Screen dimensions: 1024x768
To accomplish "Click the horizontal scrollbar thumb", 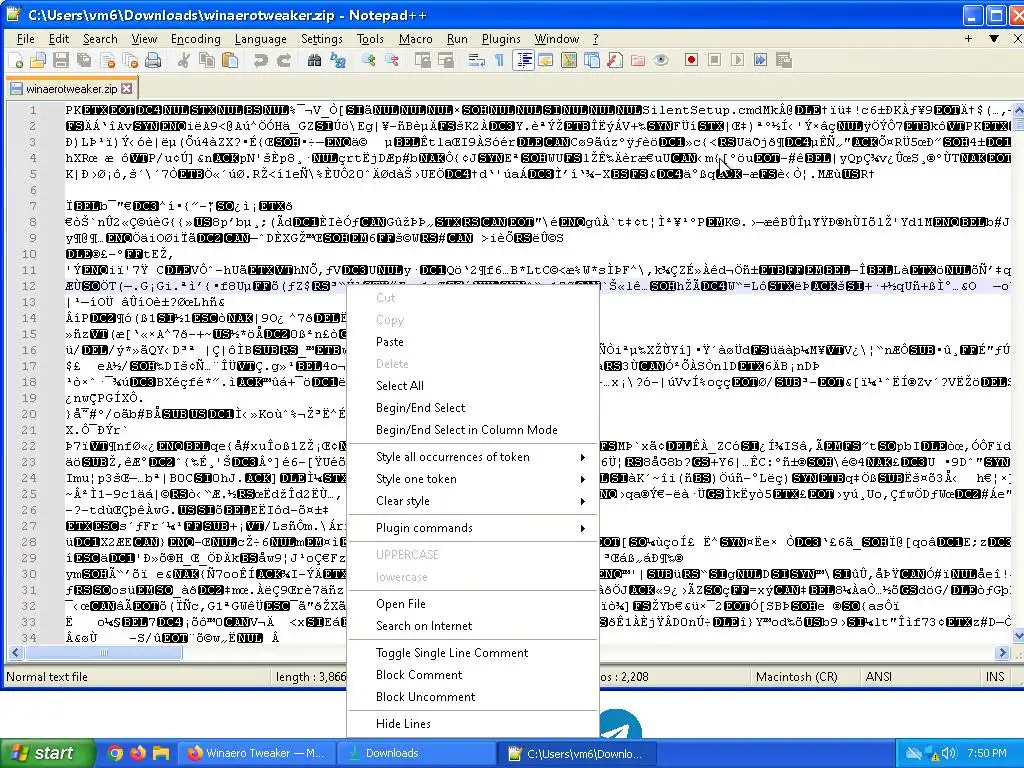I will point(104,652).
